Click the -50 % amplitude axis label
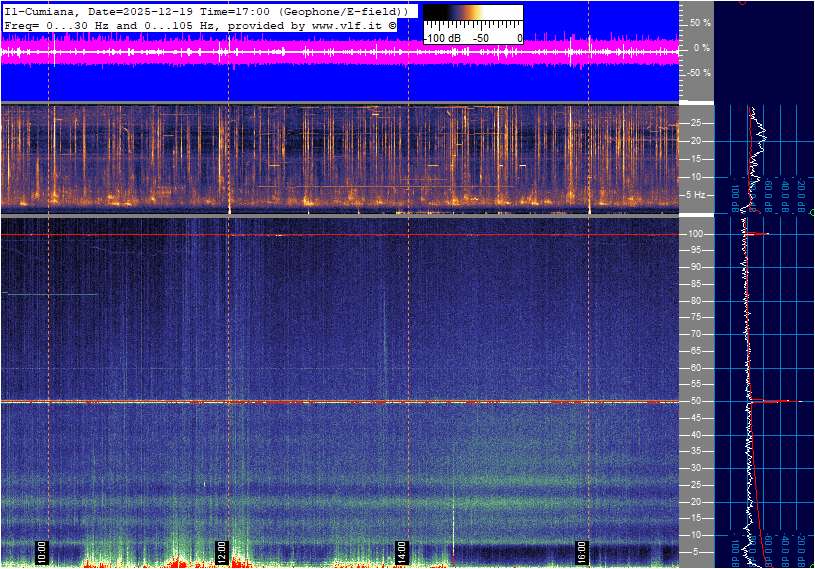This screenshot has height=569, width=815. [698, 73]
